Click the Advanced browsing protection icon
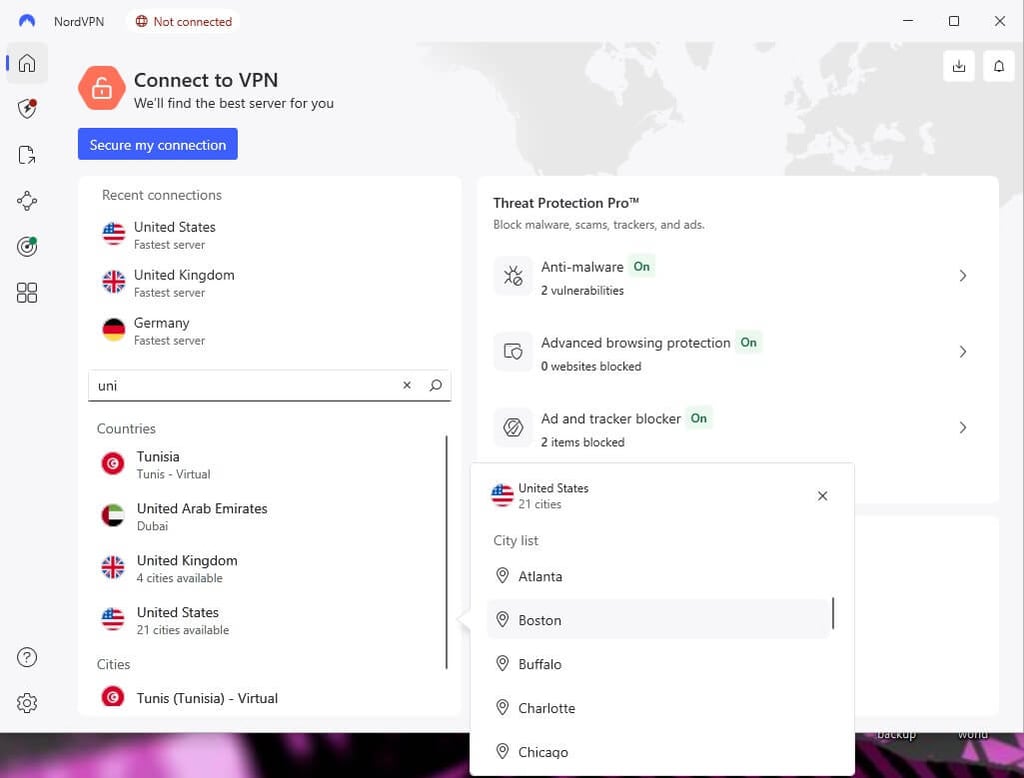Viewport: 1024px width, 778px height. pyautogui.click(x=513, y=352)
